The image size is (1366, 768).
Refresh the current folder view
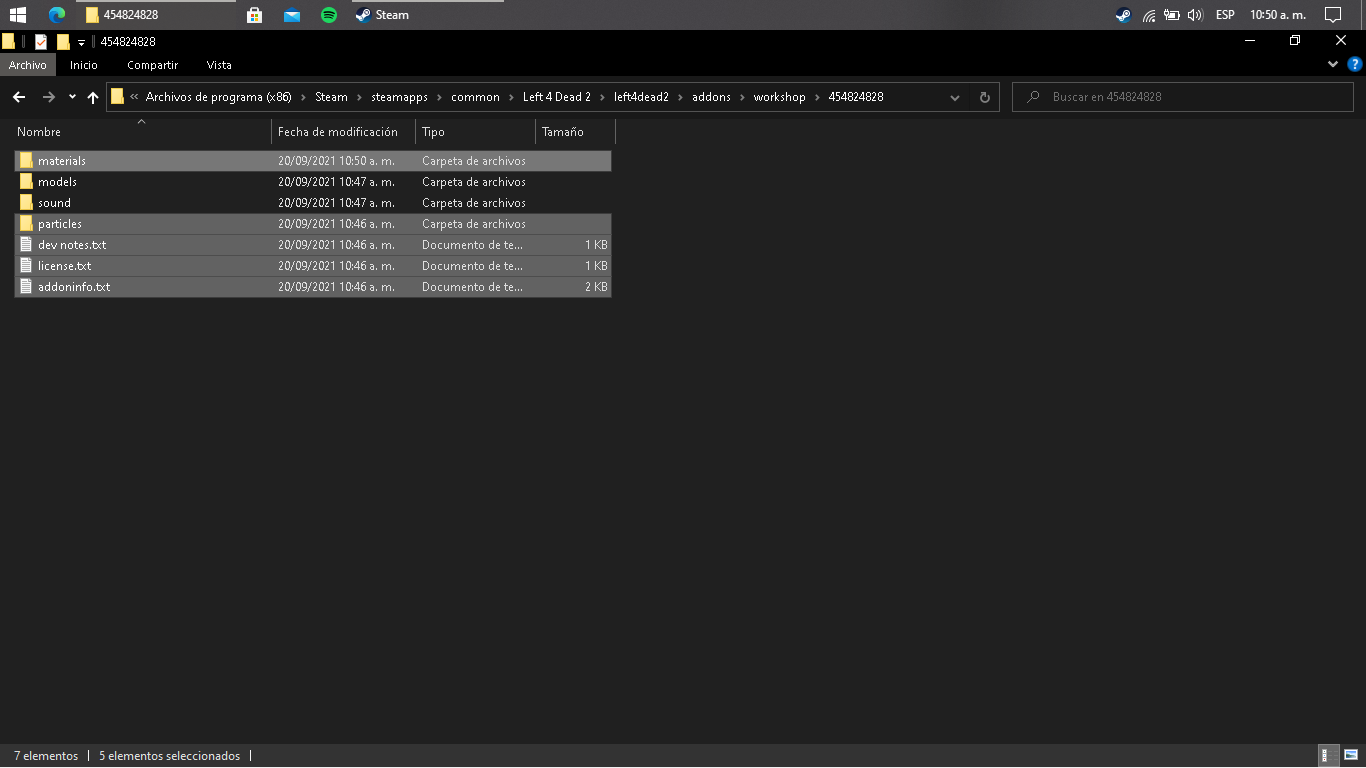pos(985,97)
